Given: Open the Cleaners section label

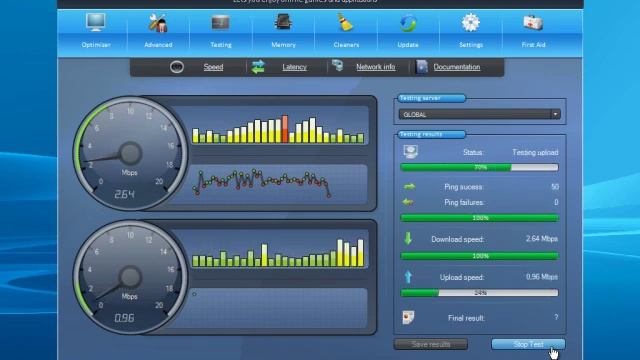Looking at the screenshot, I should tap(346, 45).
